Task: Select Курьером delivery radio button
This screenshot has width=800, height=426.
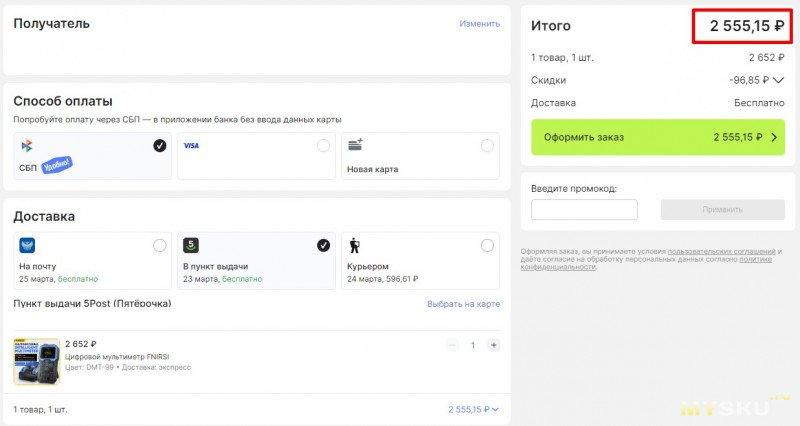Action: coord(487,245)
